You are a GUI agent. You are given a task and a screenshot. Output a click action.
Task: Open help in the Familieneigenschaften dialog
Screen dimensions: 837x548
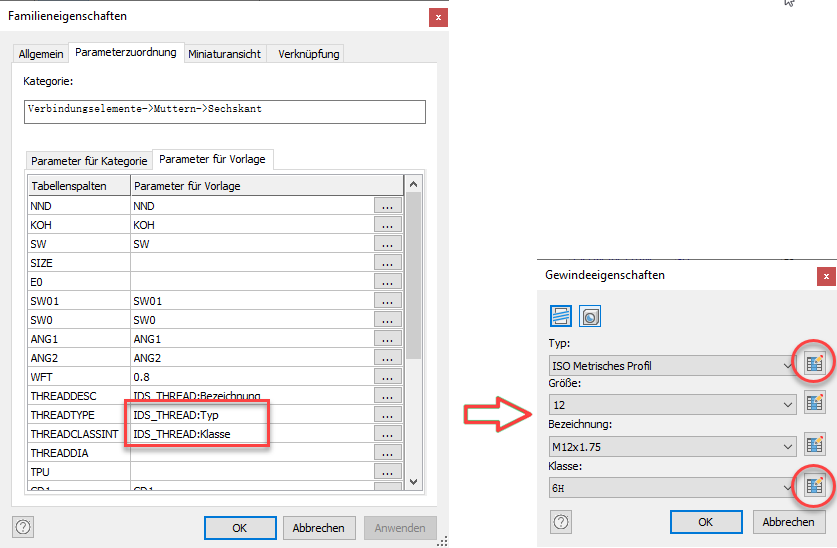[23, 527]
